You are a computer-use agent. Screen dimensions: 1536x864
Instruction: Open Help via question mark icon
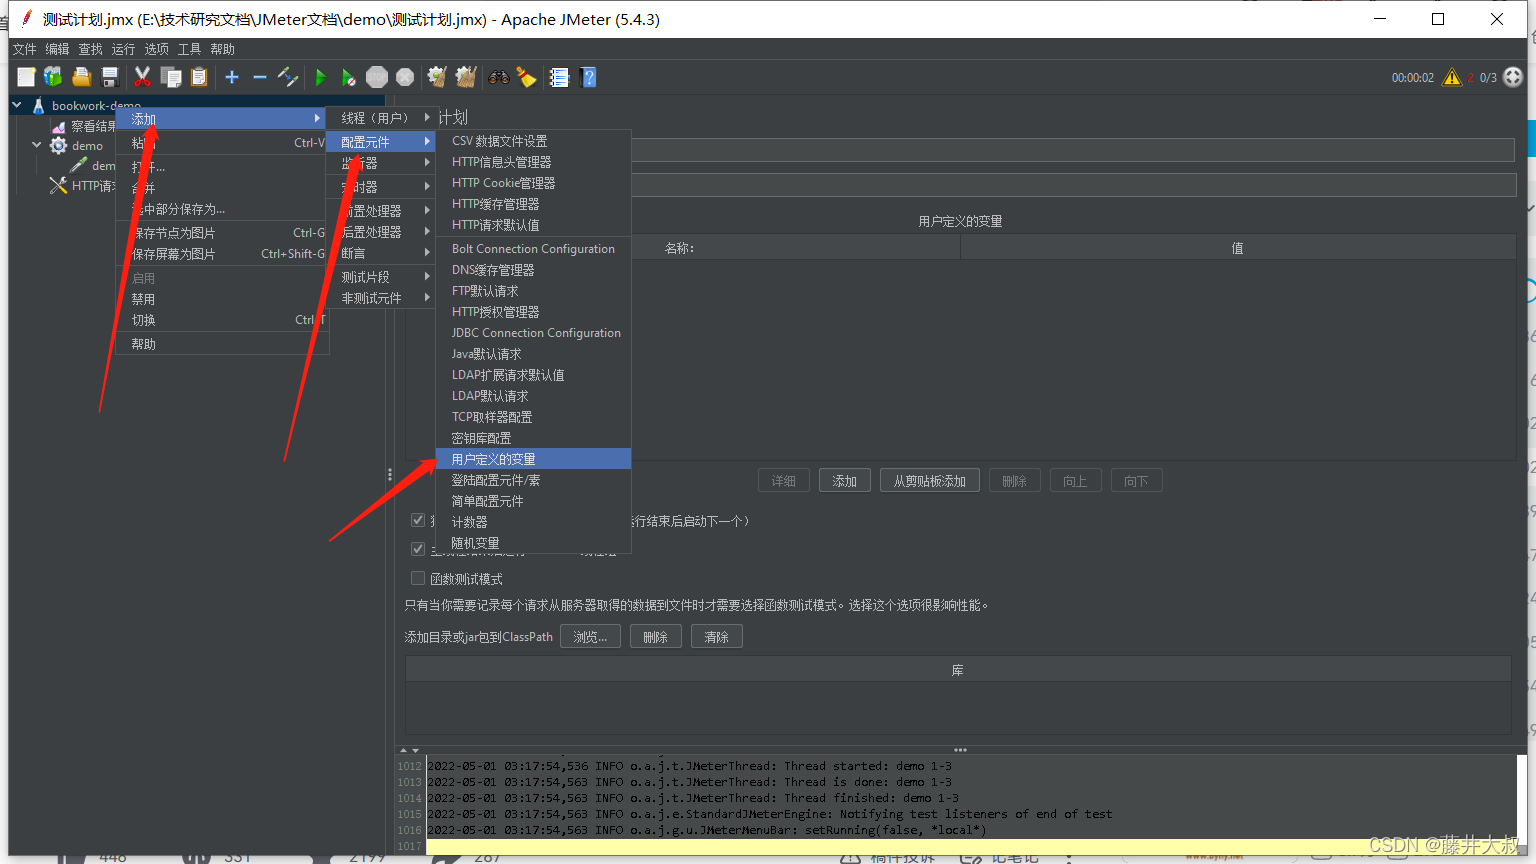click(x=588, y=77)
